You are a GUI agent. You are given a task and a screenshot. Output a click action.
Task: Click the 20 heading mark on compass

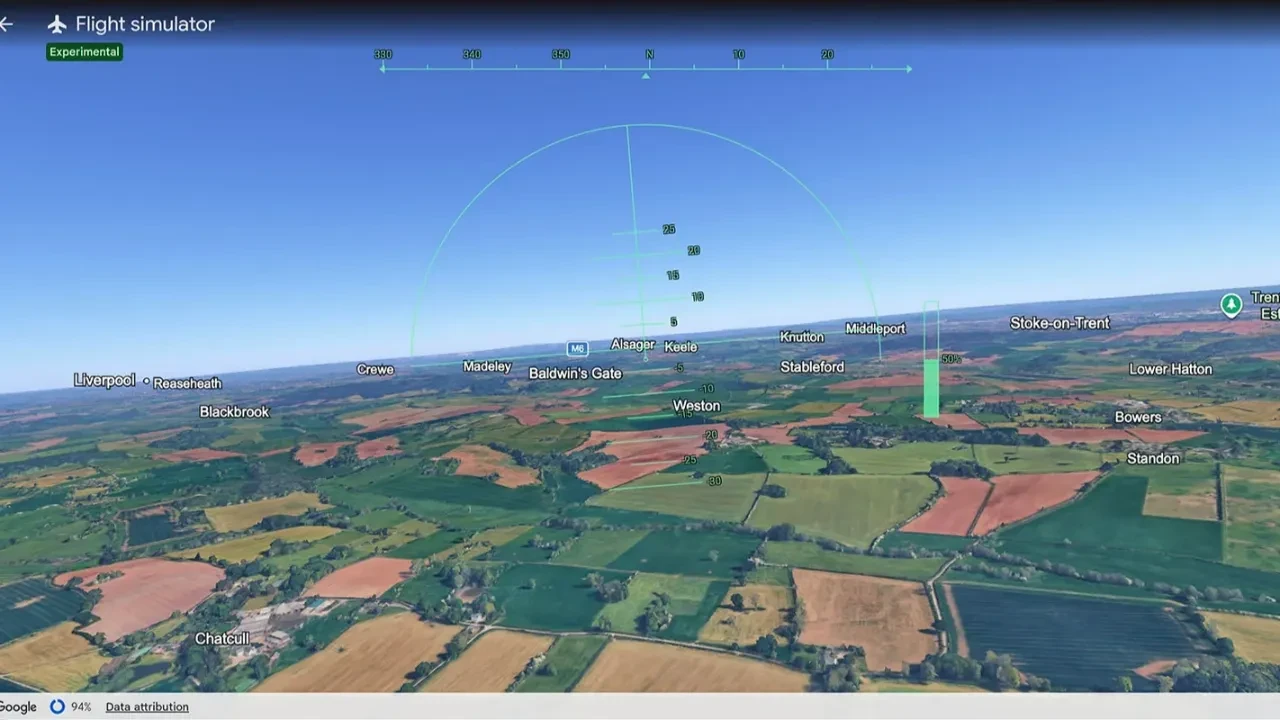tap(827, 55)
